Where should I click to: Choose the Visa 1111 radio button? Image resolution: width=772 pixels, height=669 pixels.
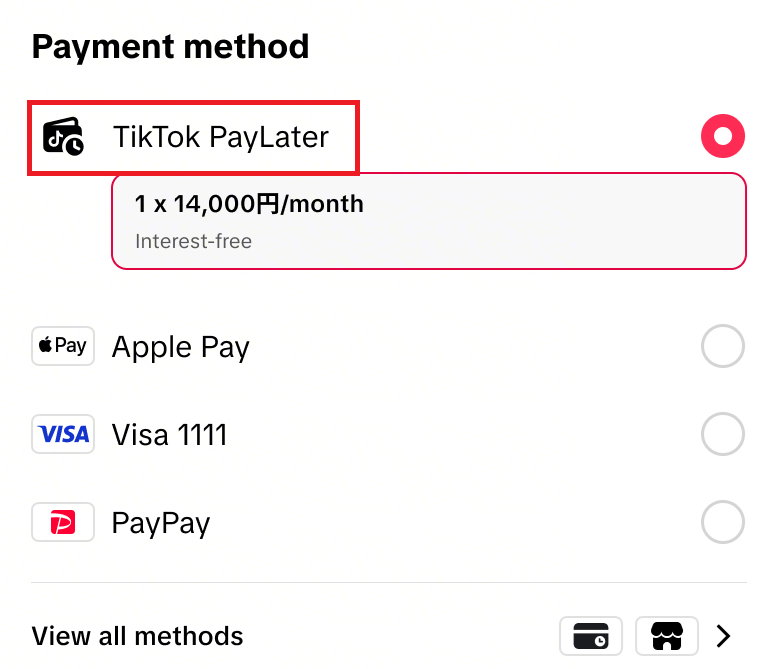tap(722, 434)
